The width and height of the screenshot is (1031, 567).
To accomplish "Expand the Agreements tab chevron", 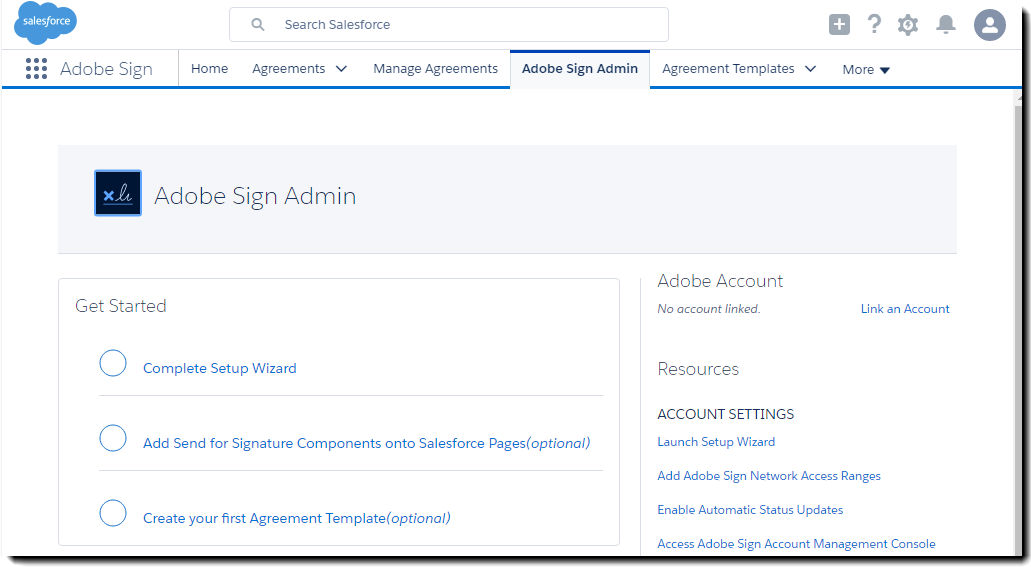I will click(341, 69).
